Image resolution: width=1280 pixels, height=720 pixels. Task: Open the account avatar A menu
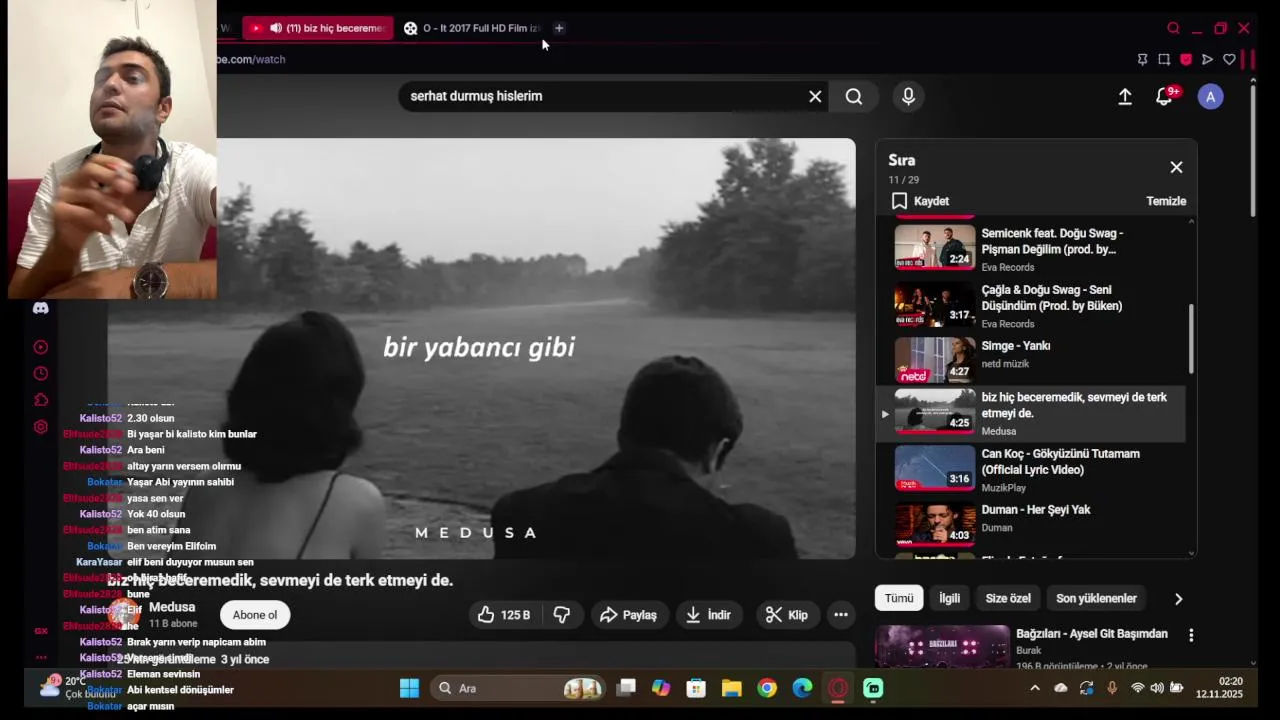point(1211,97)
